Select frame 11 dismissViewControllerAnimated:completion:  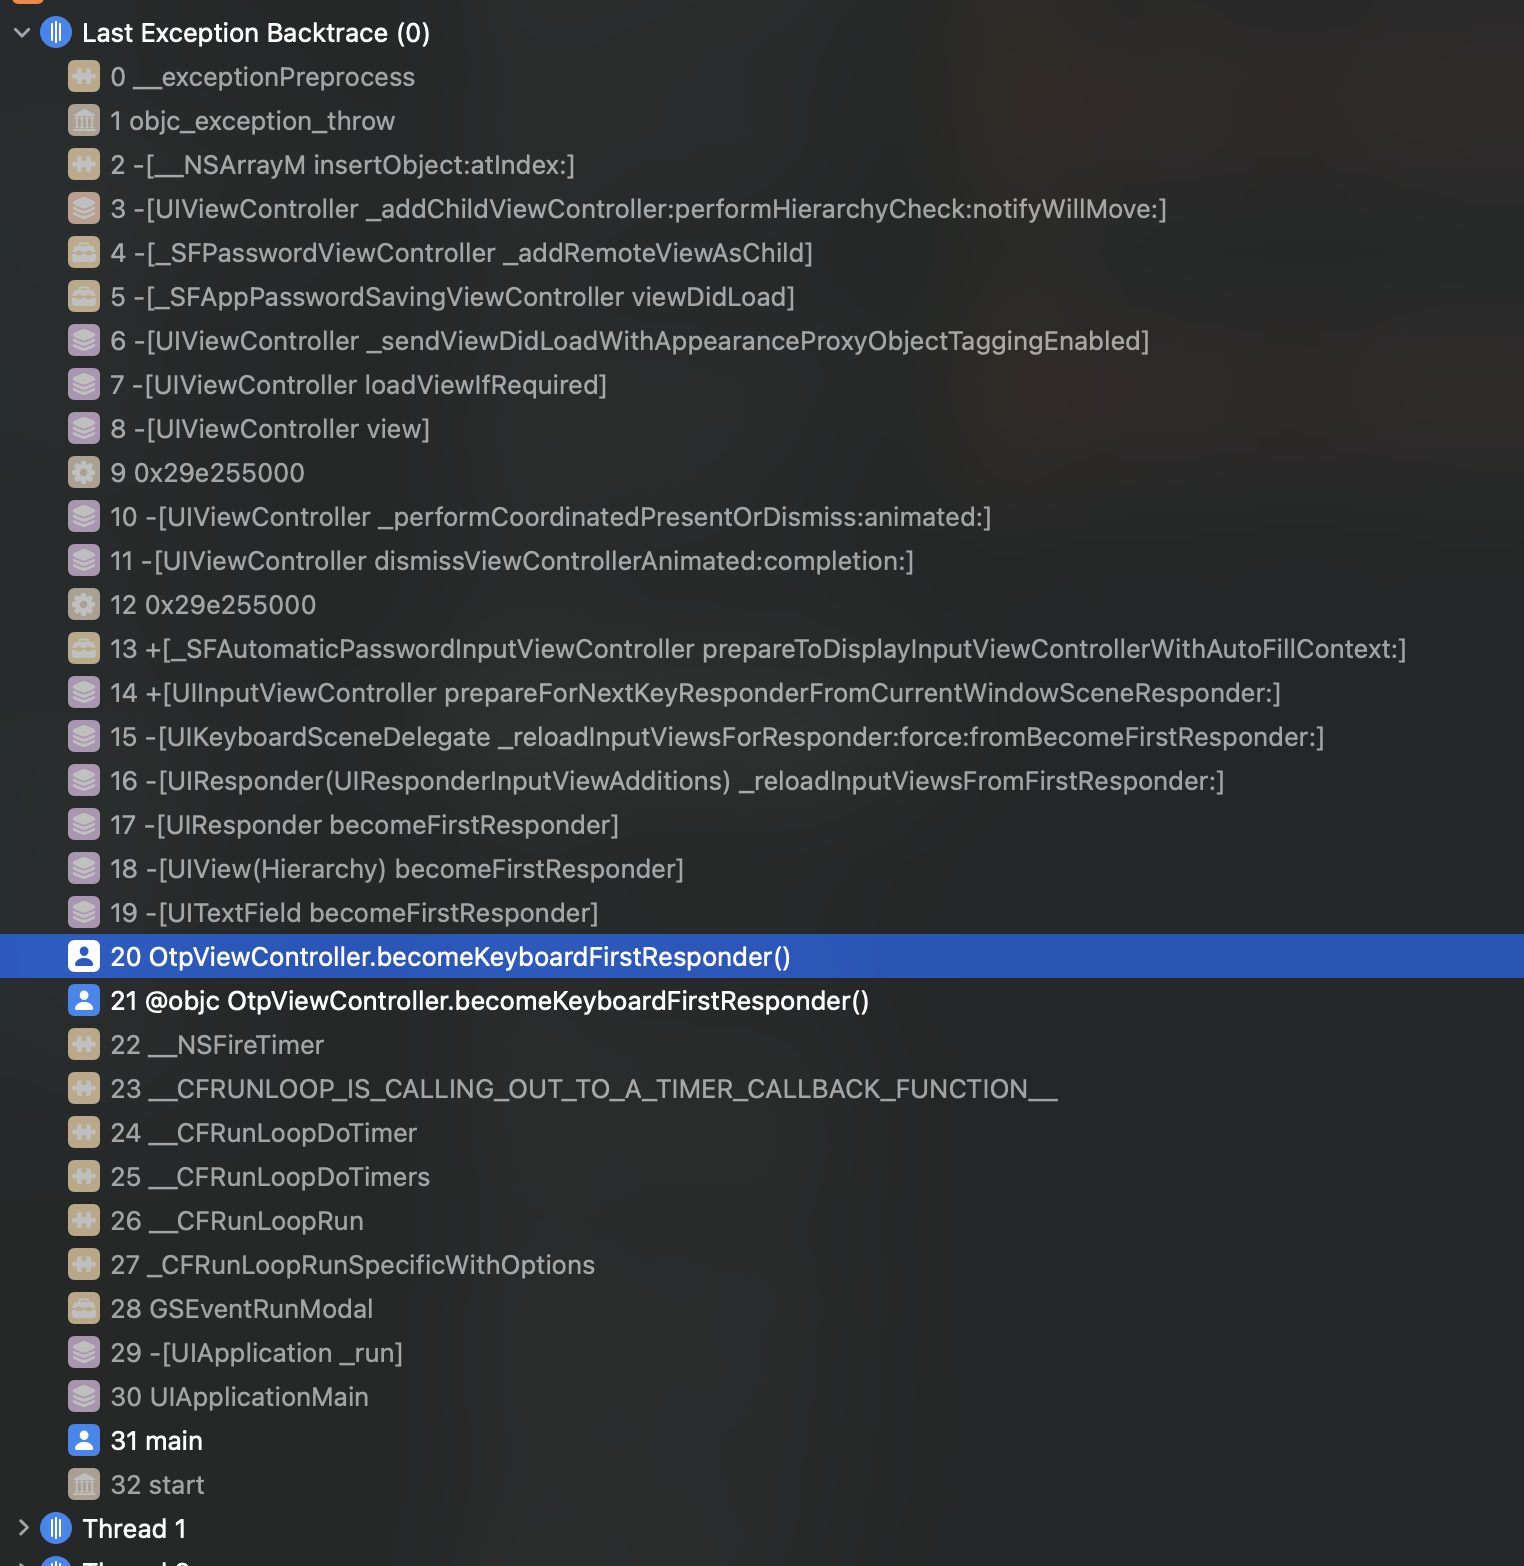tap(512, 561)
